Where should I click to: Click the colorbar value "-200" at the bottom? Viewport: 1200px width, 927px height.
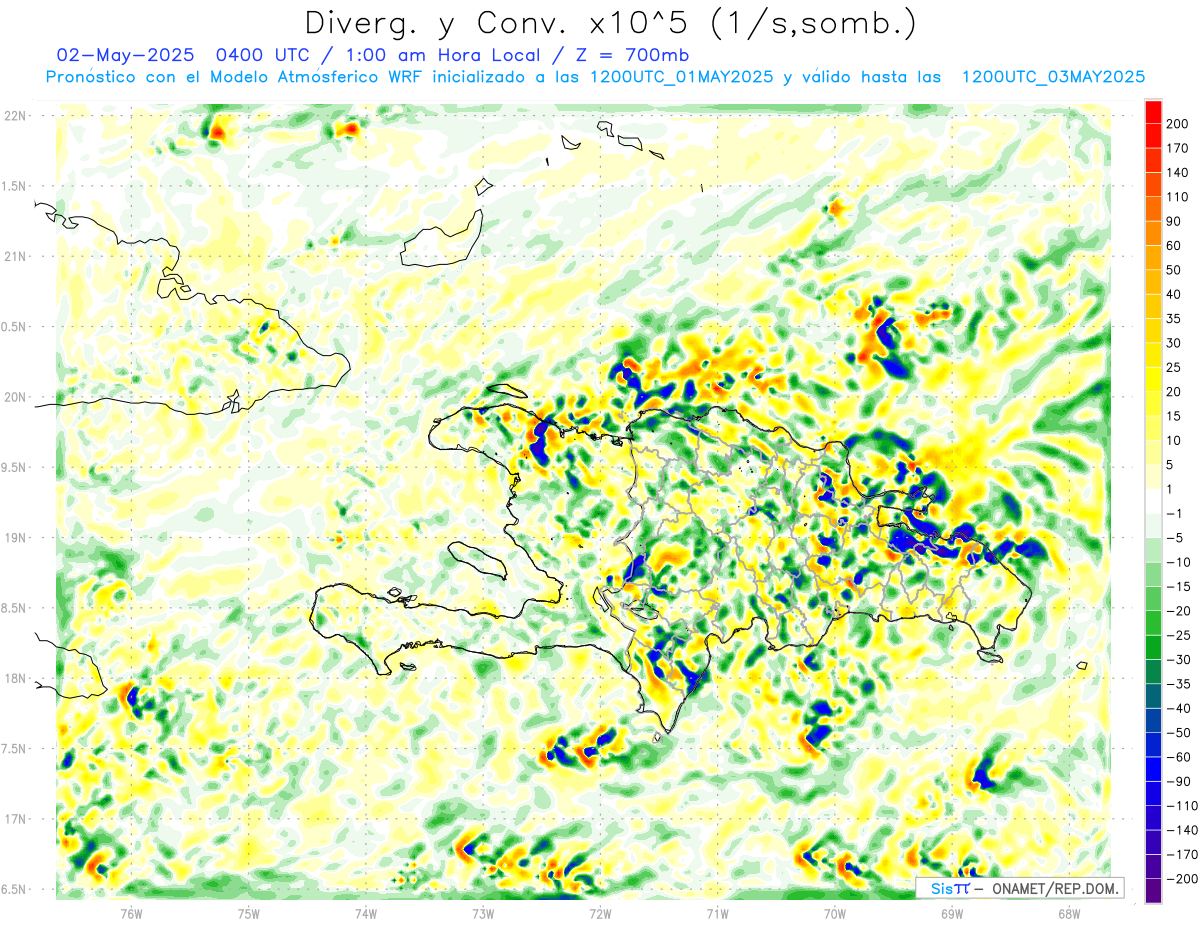point(1180,879)
